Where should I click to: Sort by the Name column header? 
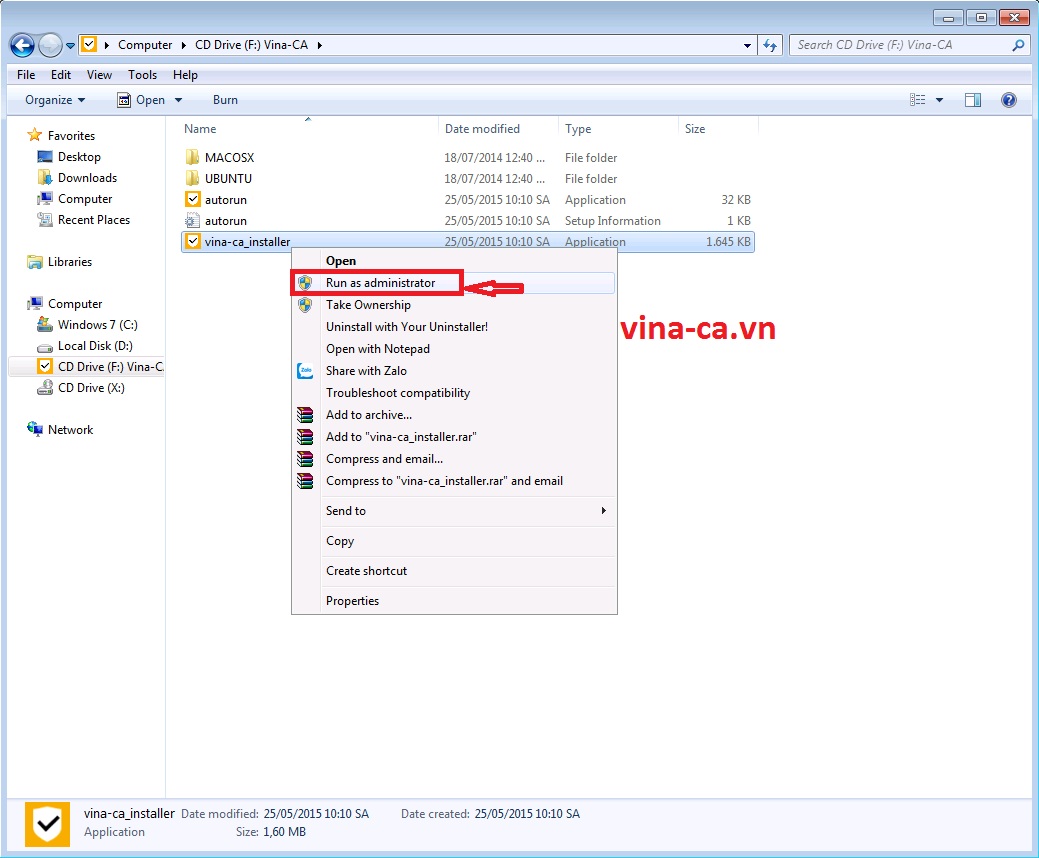pyautogui.click(x=200, y=129)
